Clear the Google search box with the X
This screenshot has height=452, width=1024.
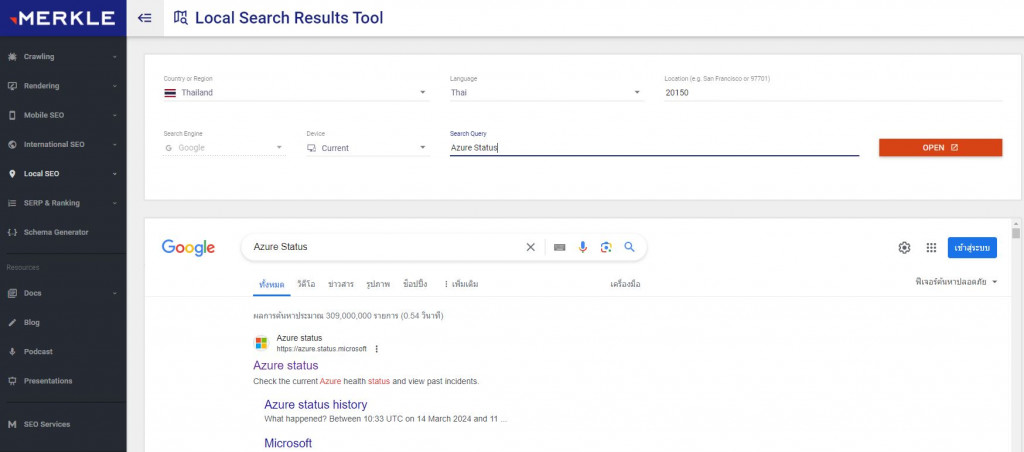530,247
